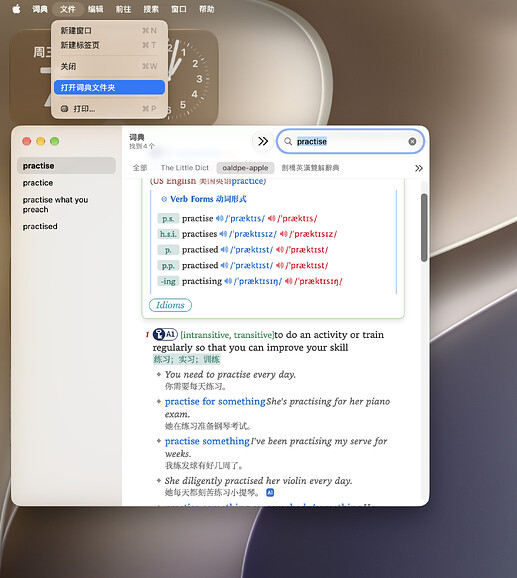Click the '找到 4 个' results count

[142, 146]
